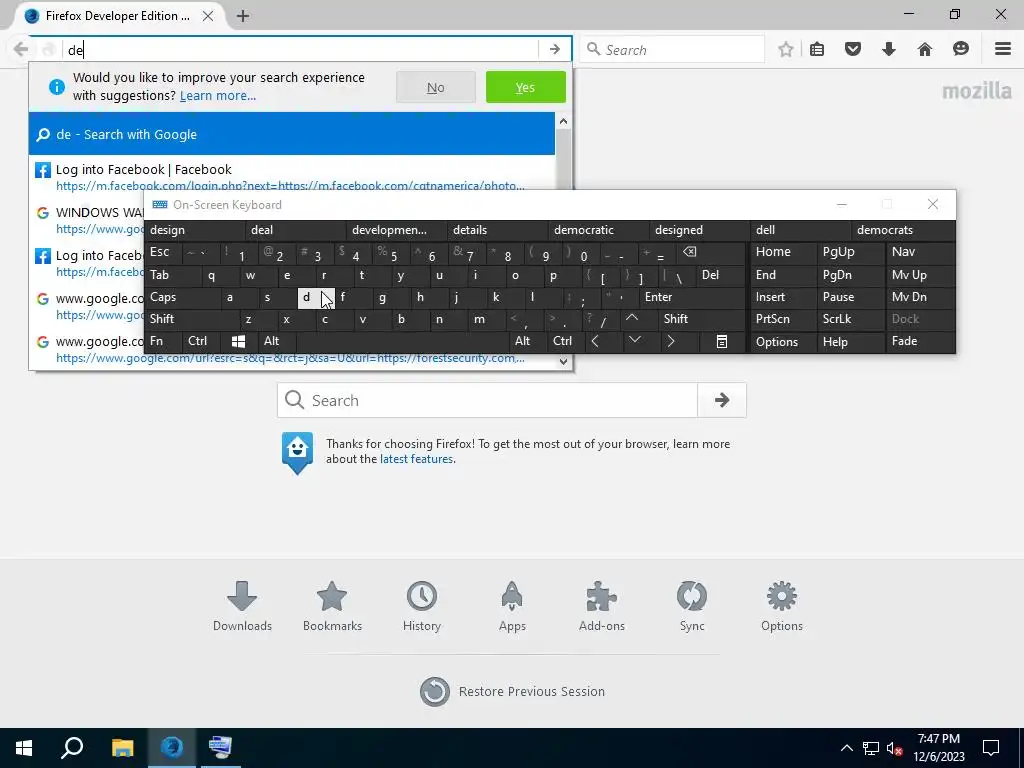This screenshot has width=1024, height=768.
Task: Open the 'latest features' link
Action: 417,459
